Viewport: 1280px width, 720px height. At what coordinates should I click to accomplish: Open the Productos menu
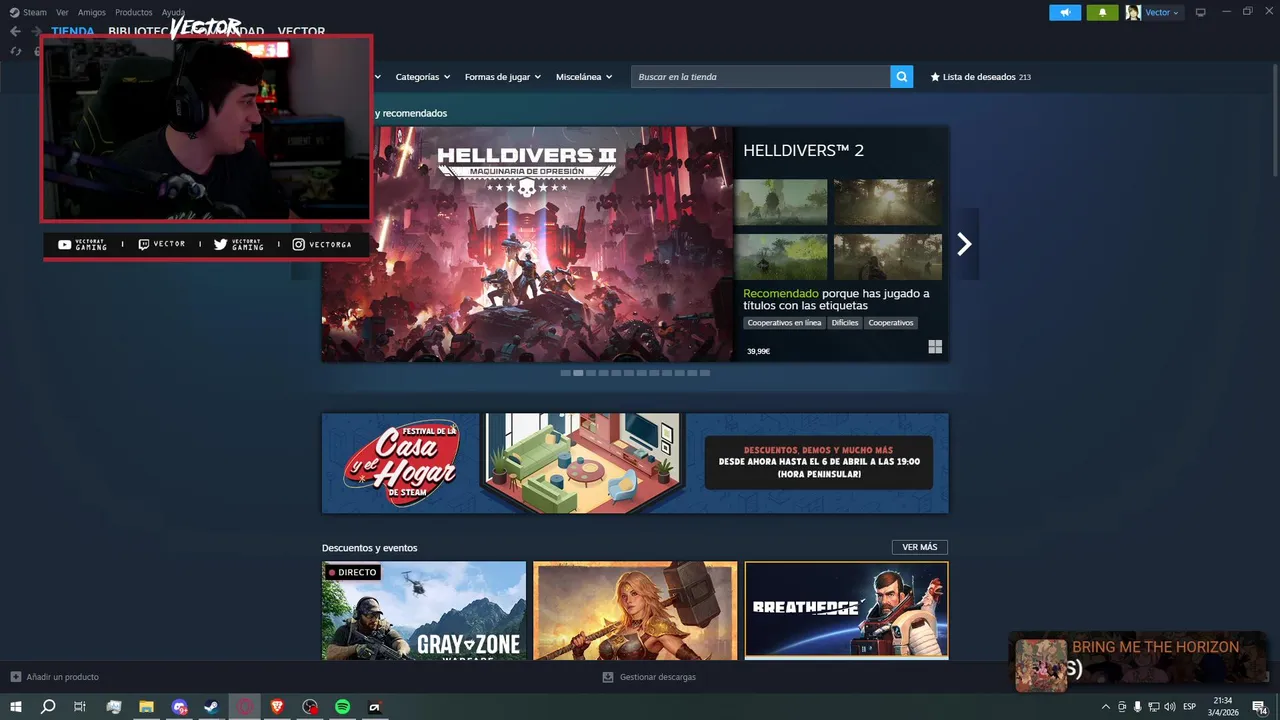click(x=134, y=12)
